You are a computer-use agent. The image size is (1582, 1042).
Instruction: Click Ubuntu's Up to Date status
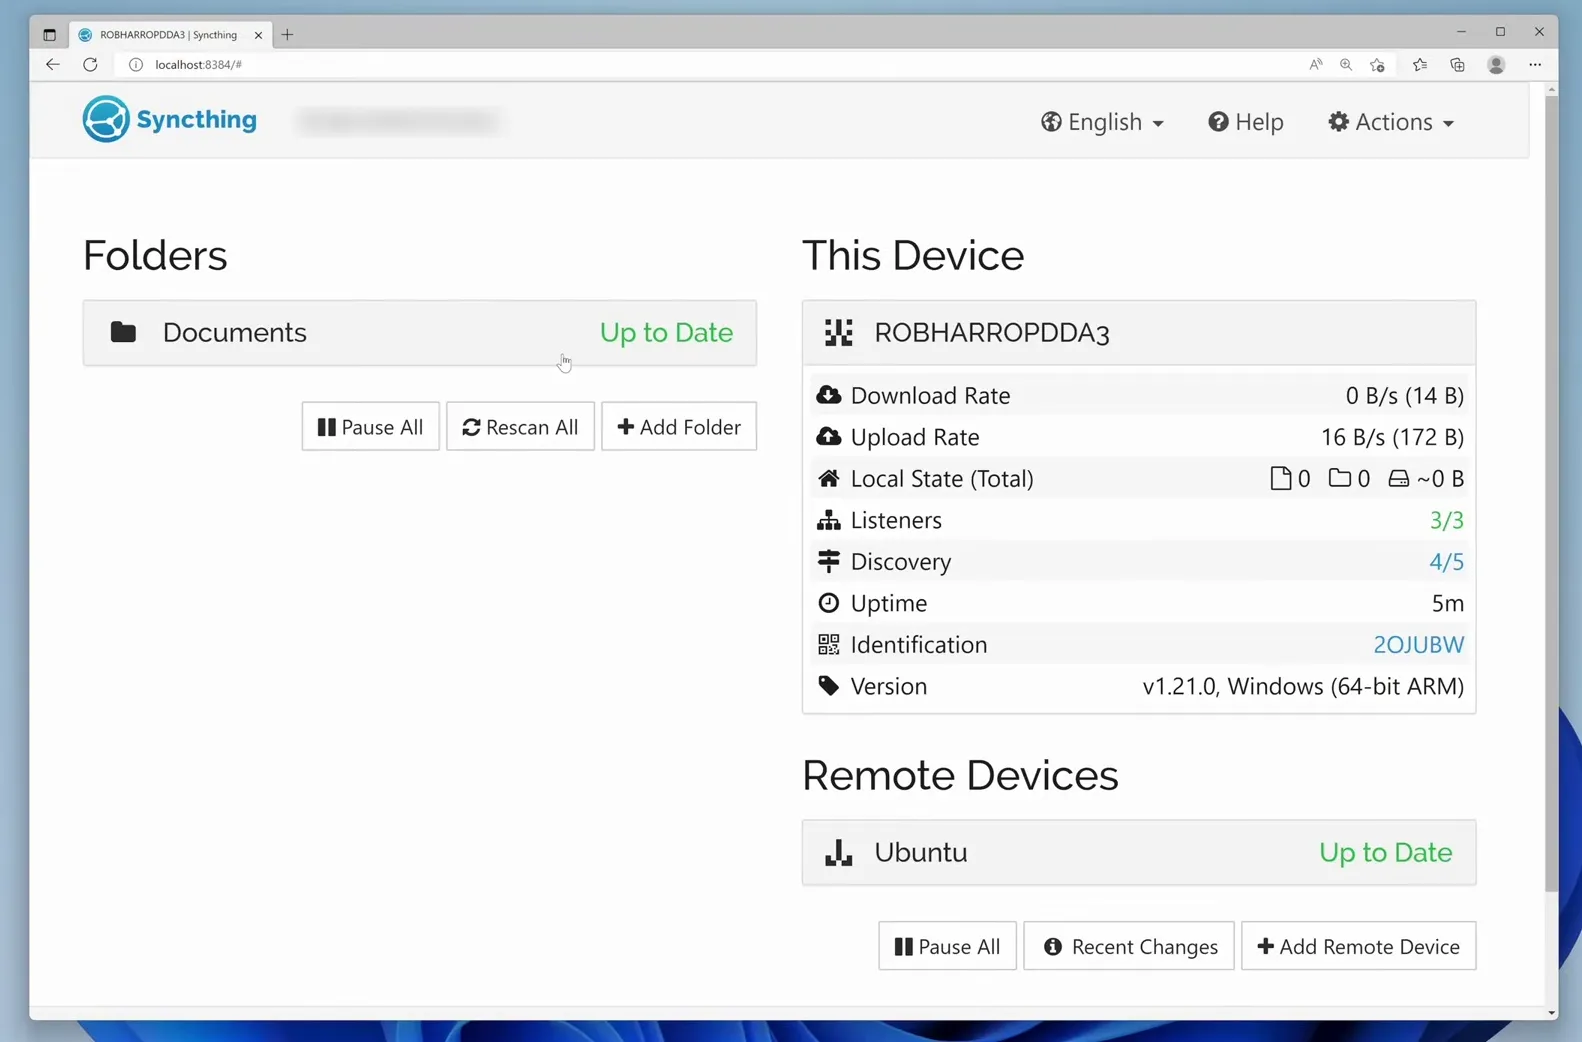[1385, 852]
